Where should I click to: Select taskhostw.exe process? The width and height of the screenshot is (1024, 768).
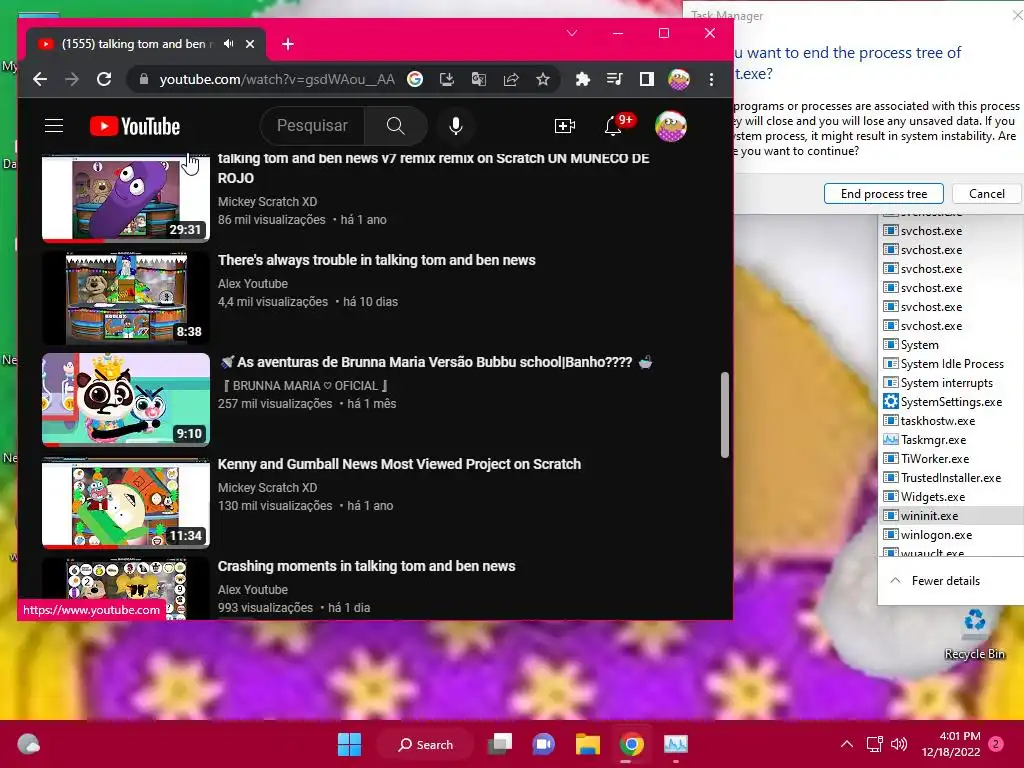(x=952, y=421)
